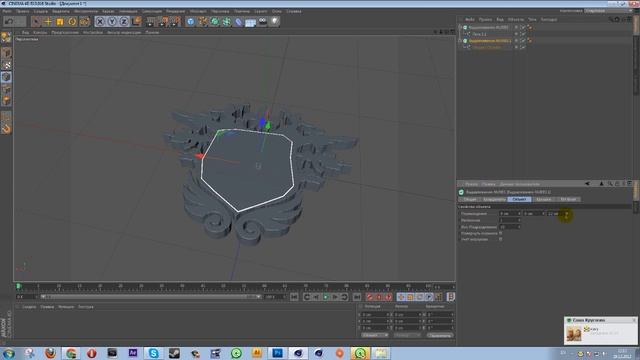This screenshot has width=640, height=360.
Task: Open the Рендеринг menu
Action: [176, 11]
